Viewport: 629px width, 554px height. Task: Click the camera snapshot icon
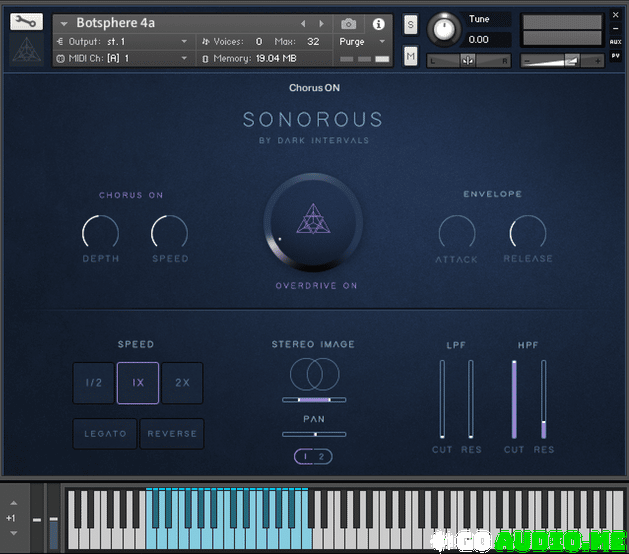pos(348,24)
